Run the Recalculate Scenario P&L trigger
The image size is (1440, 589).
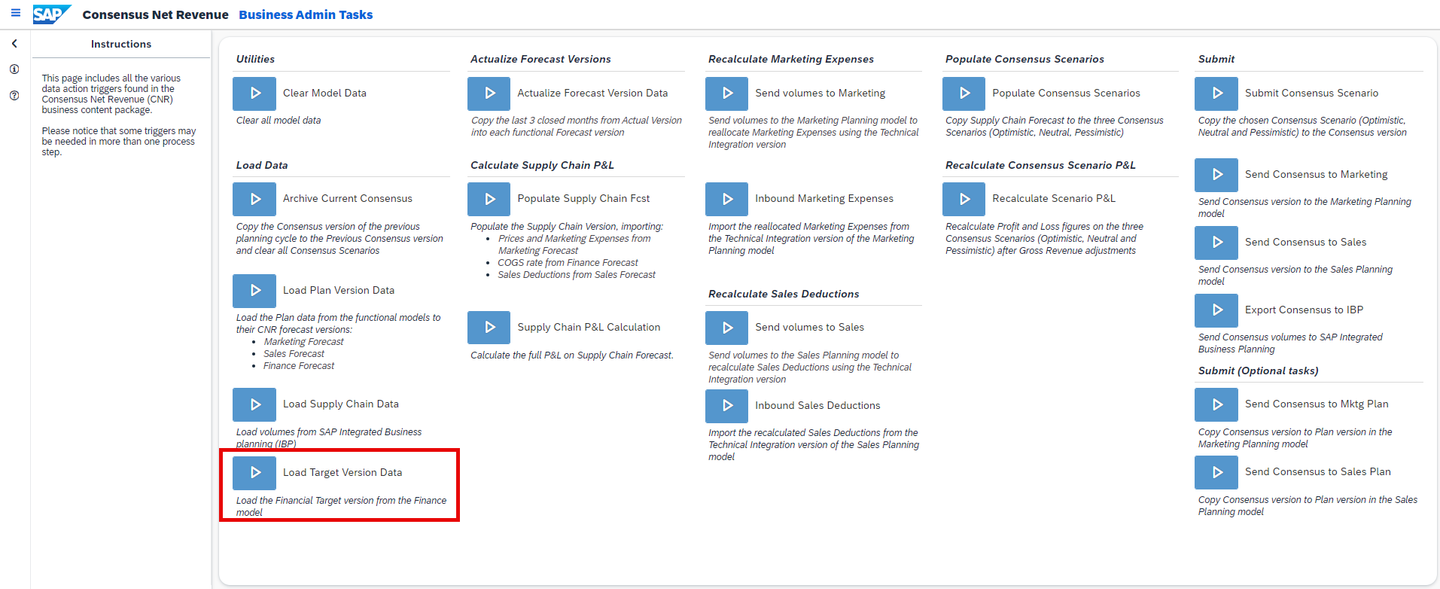(x=964, y=199)
